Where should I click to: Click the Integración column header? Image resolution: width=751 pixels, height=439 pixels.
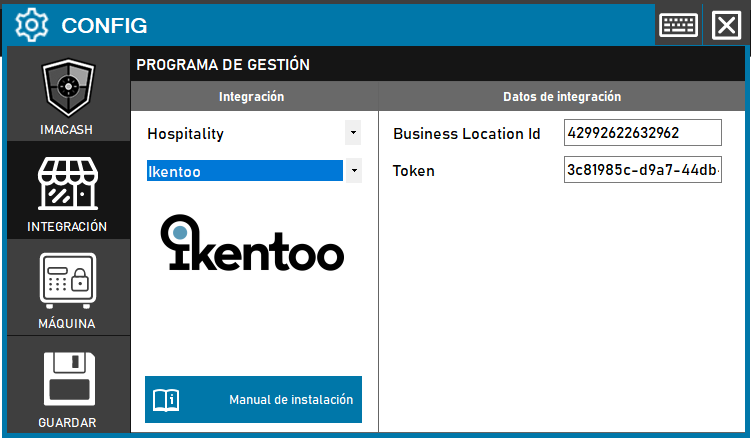click(x=252, y=97)
